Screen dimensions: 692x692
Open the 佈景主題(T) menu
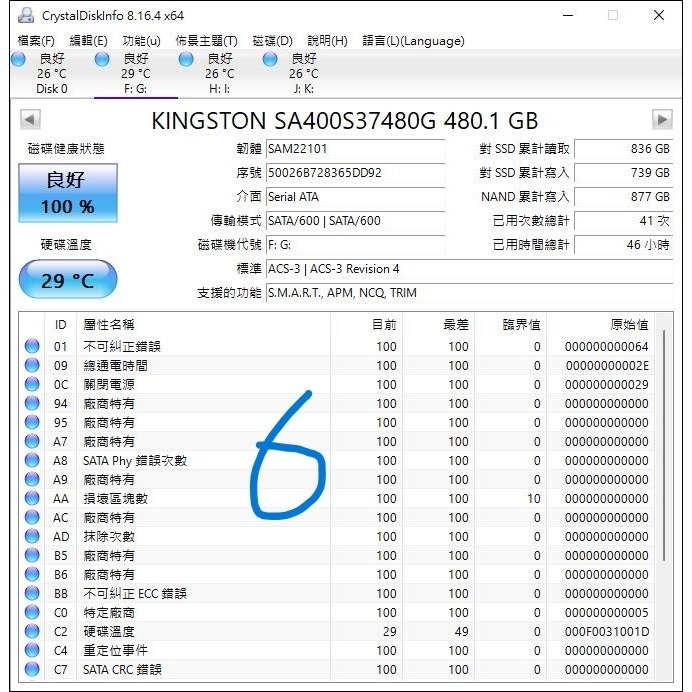click(206, 41)
